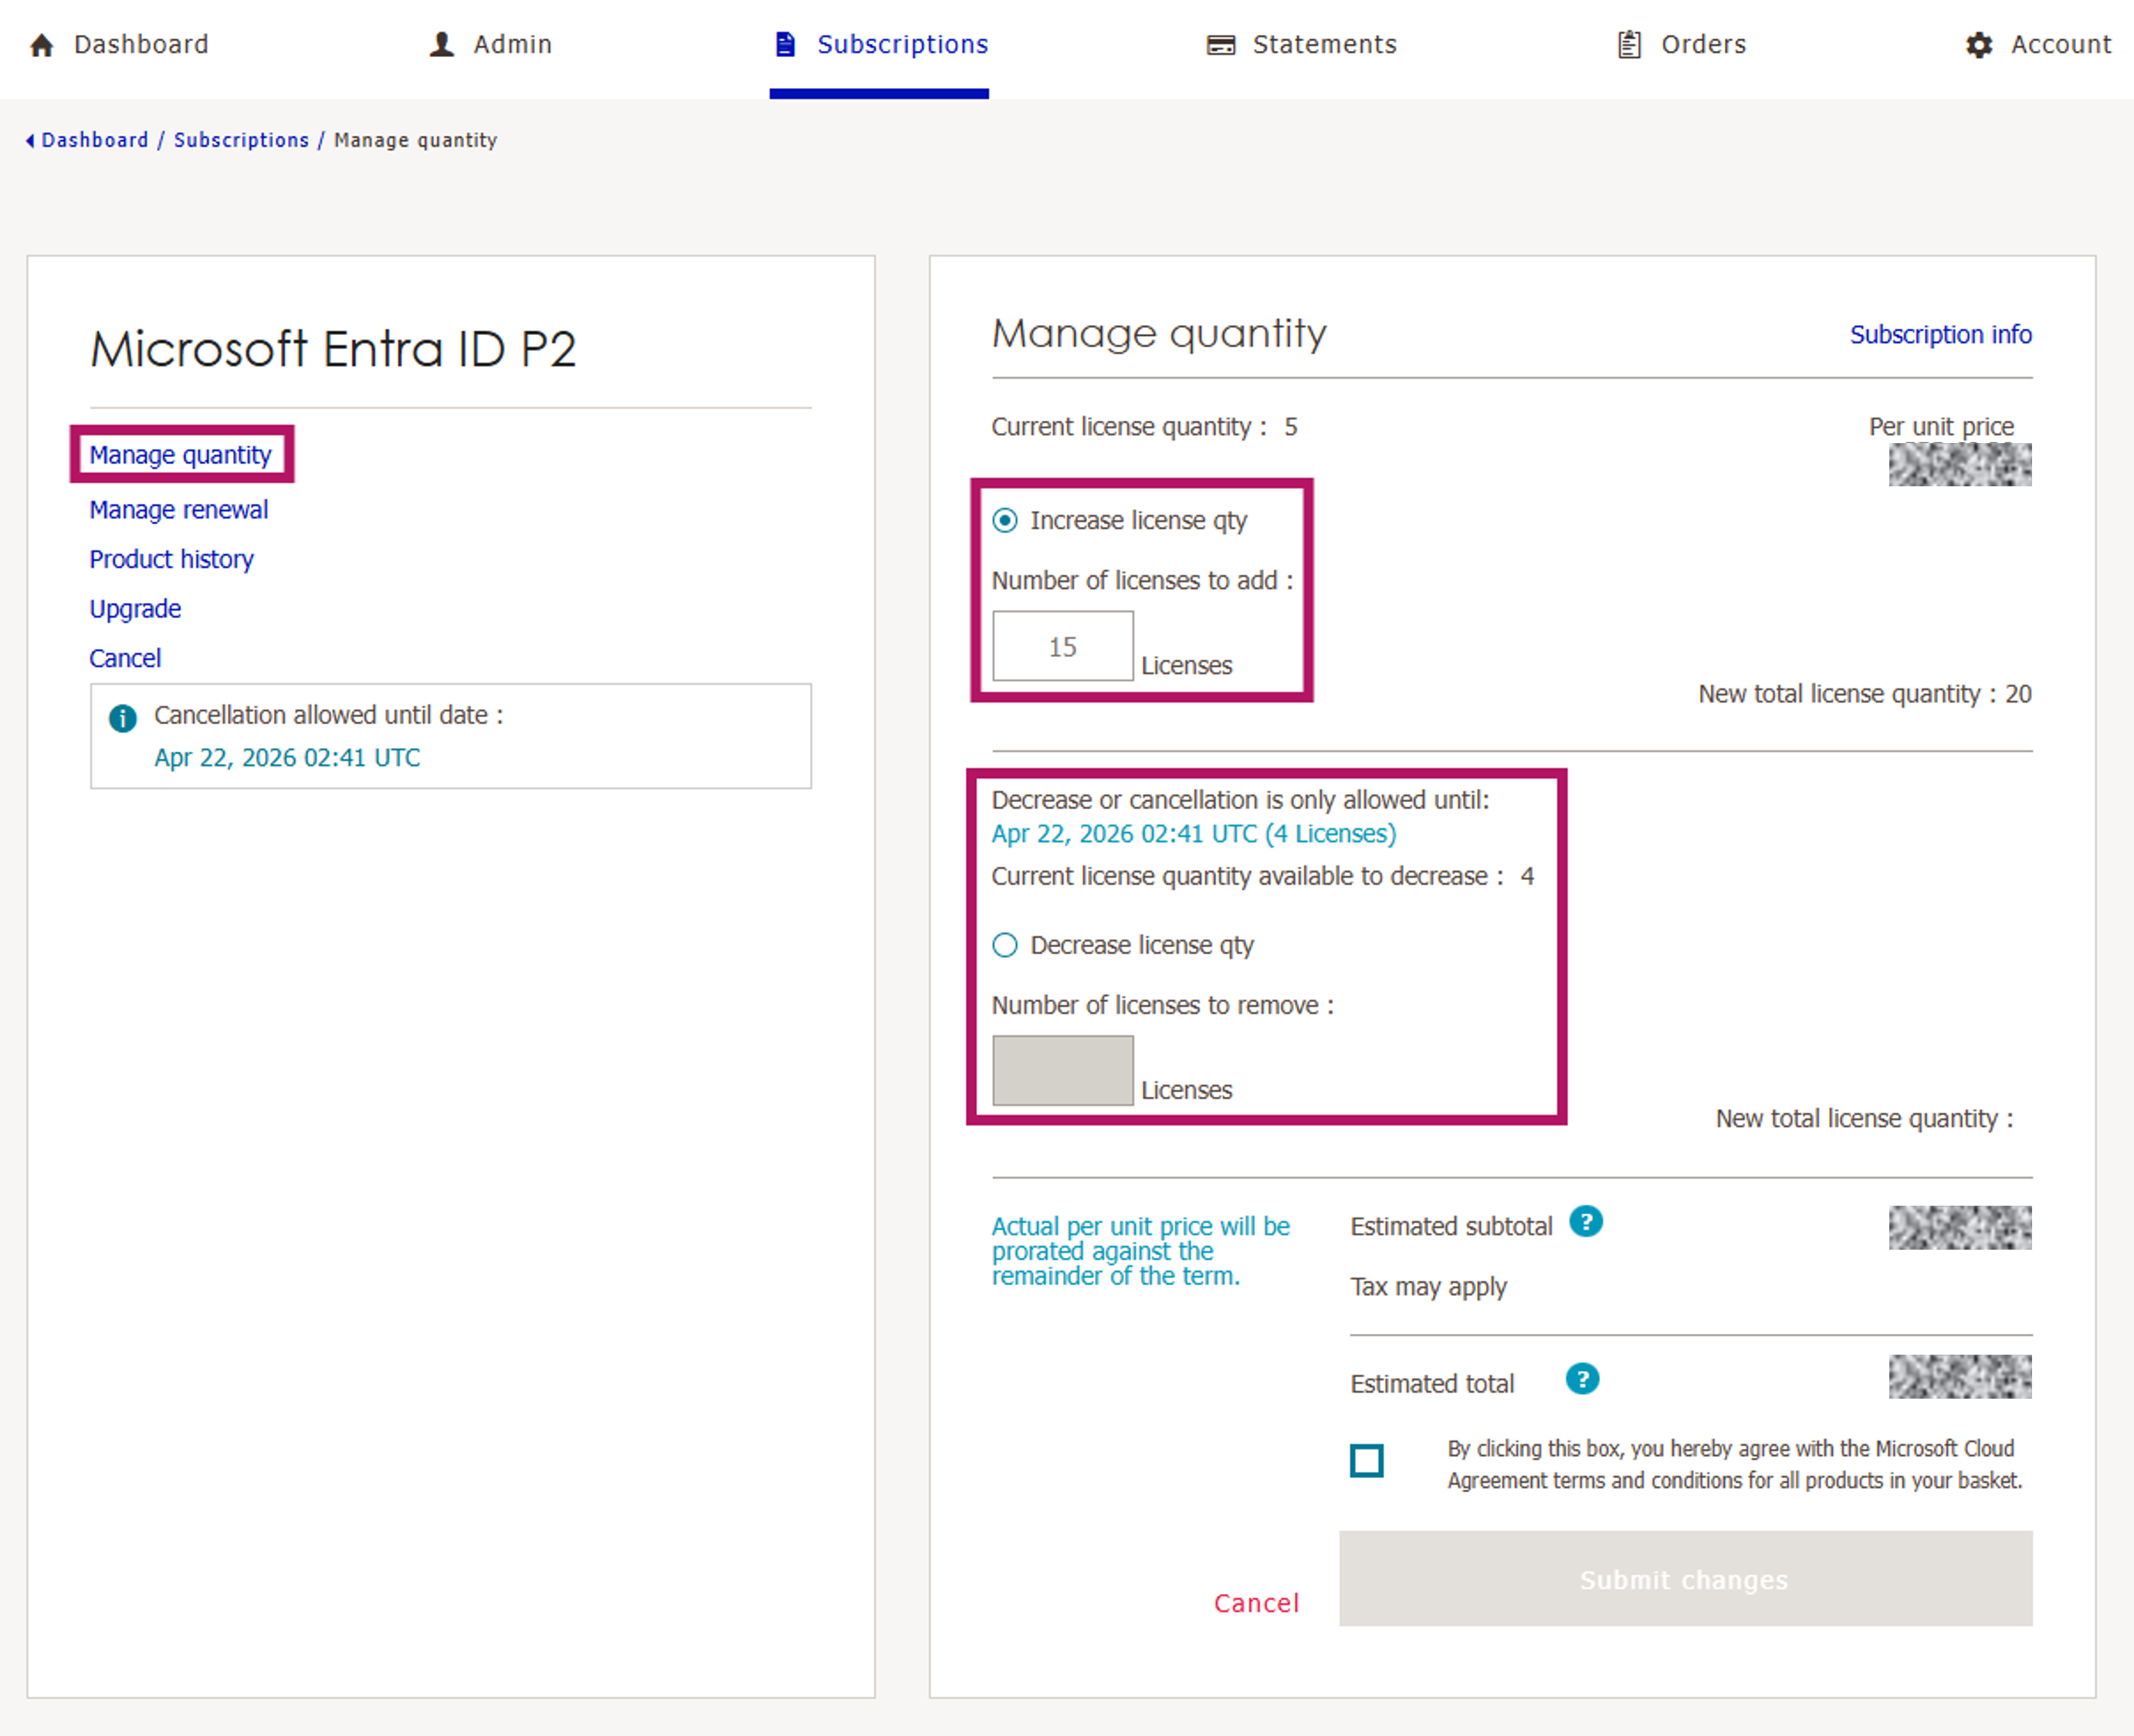Image resolution: width=2134 pixels, height=1736 pixels.
Task: Open the Subscription info link
Action: pyautogui.click(x=1940, y=335)
